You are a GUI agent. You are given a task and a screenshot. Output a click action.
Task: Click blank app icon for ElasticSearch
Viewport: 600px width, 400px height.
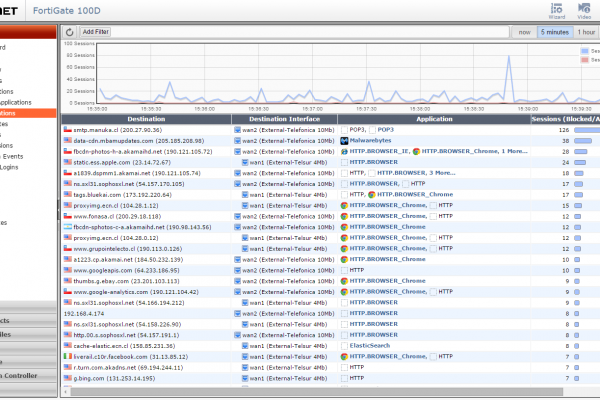point(344,346)
